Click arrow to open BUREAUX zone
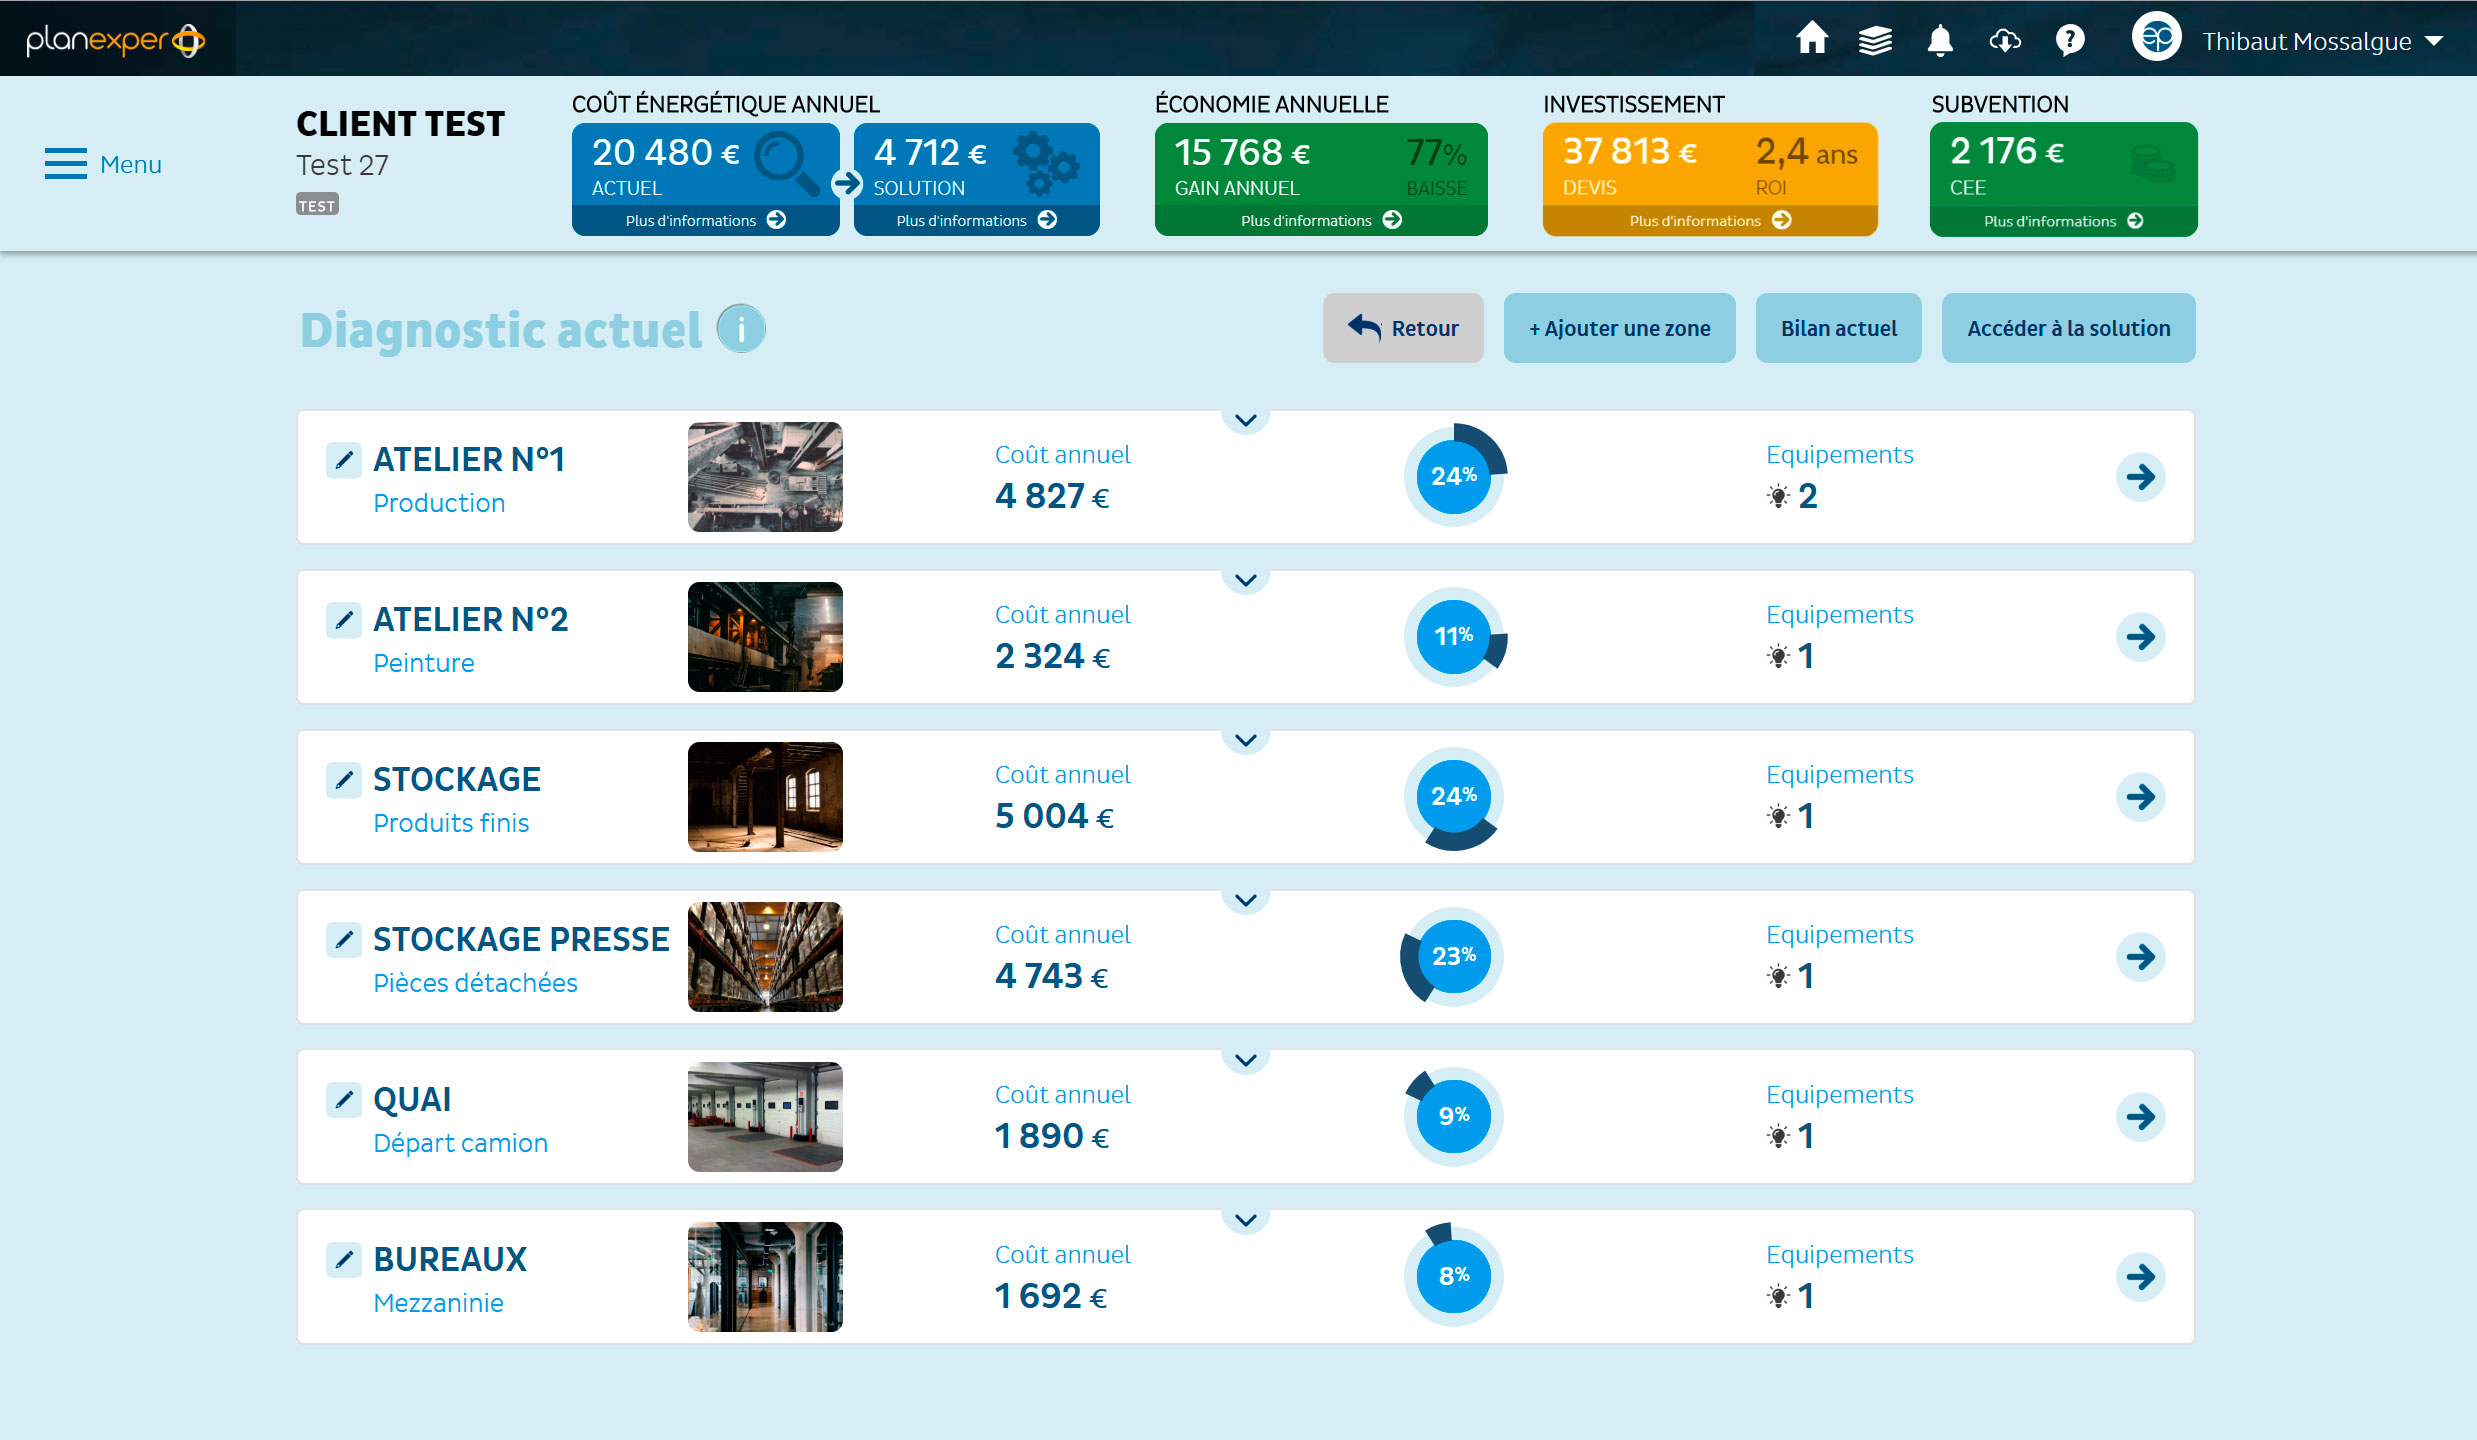Image resolution: width=2477 pixels, height=1440 pixels. pyautogui.click(x=2140, y=1277)
